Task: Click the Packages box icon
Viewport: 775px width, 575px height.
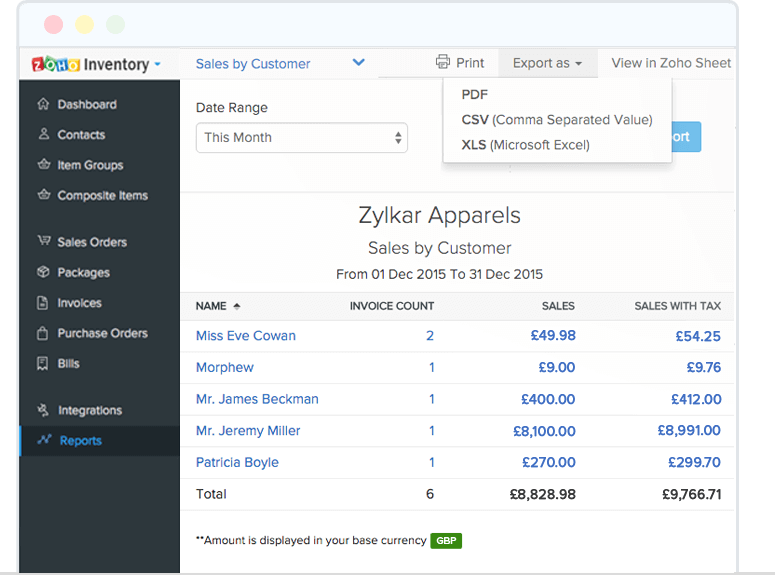Action: [43, 272]
